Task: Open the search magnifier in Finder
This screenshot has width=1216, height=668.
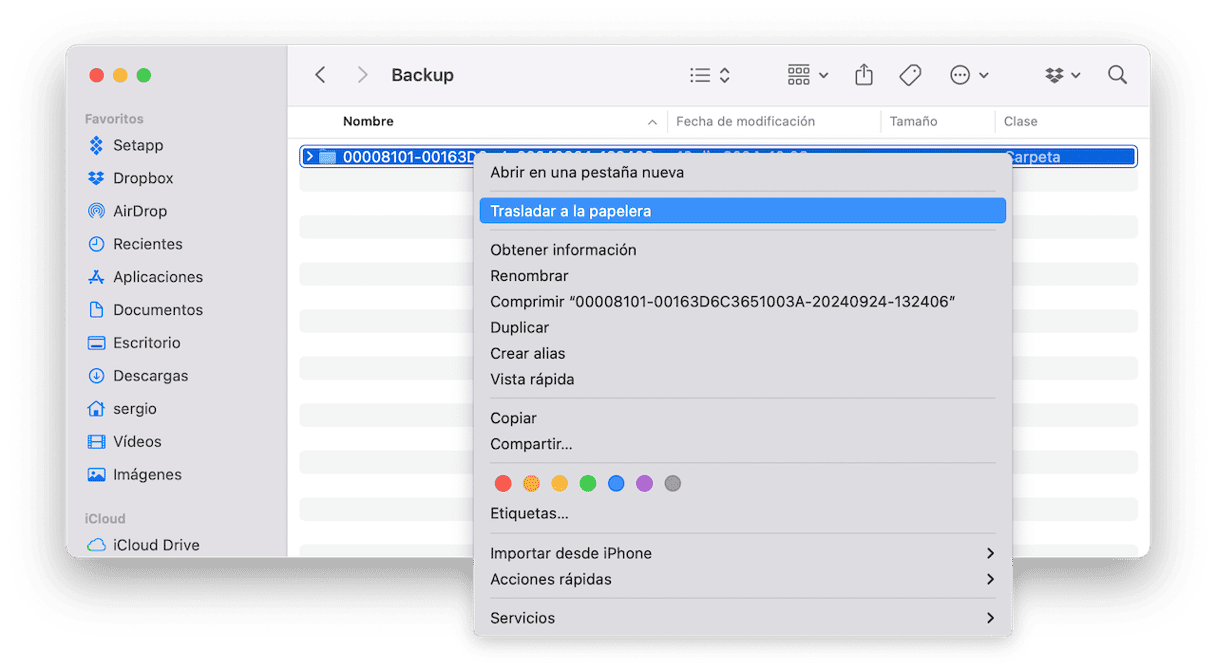Action: click(1117, 75)
